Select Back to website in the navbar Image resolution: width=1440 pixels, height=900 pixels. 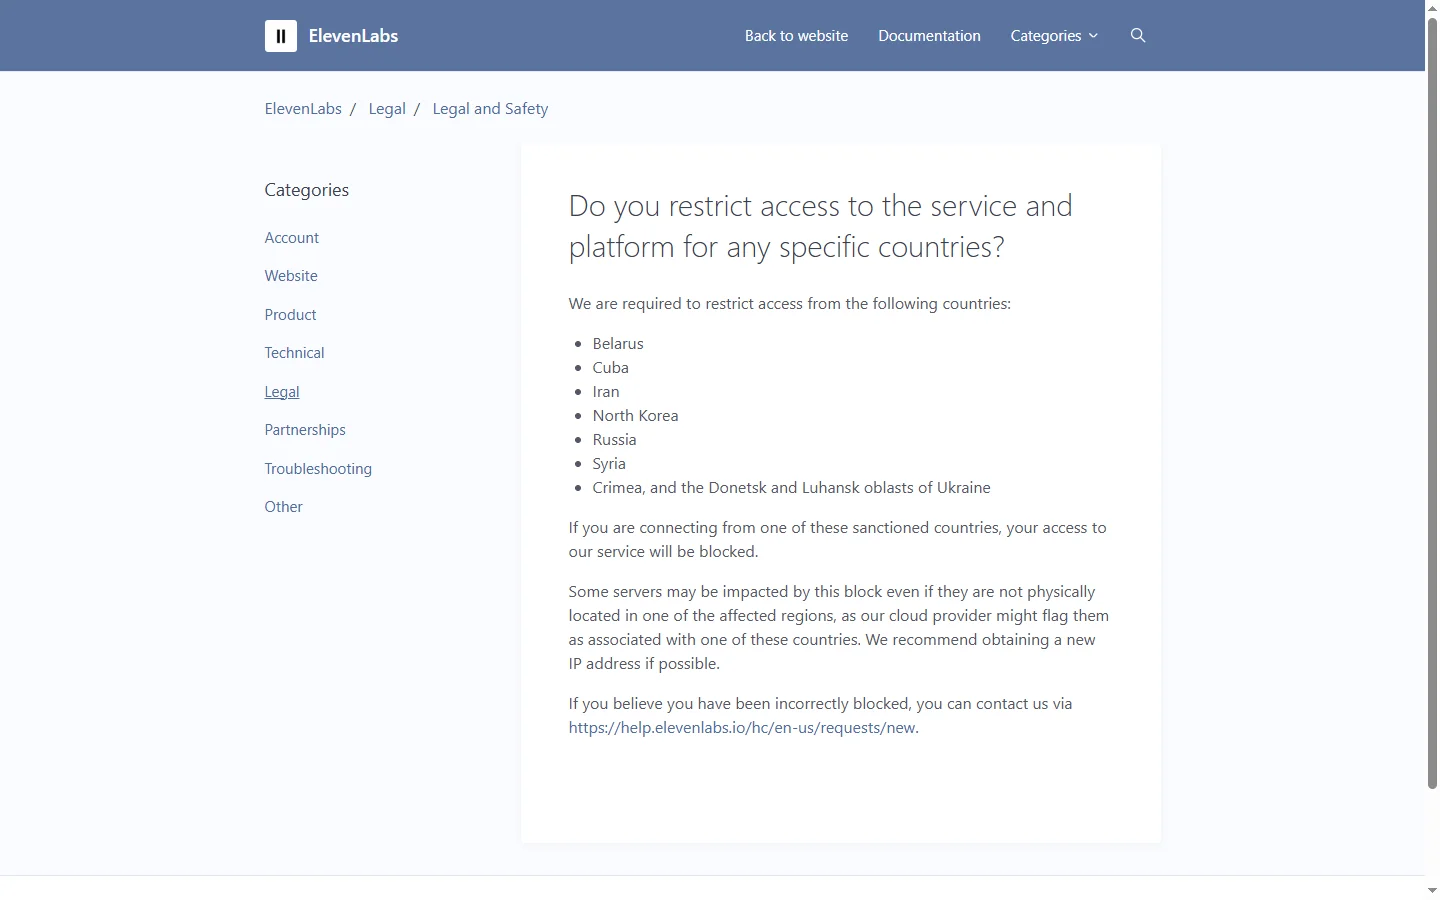795,35
